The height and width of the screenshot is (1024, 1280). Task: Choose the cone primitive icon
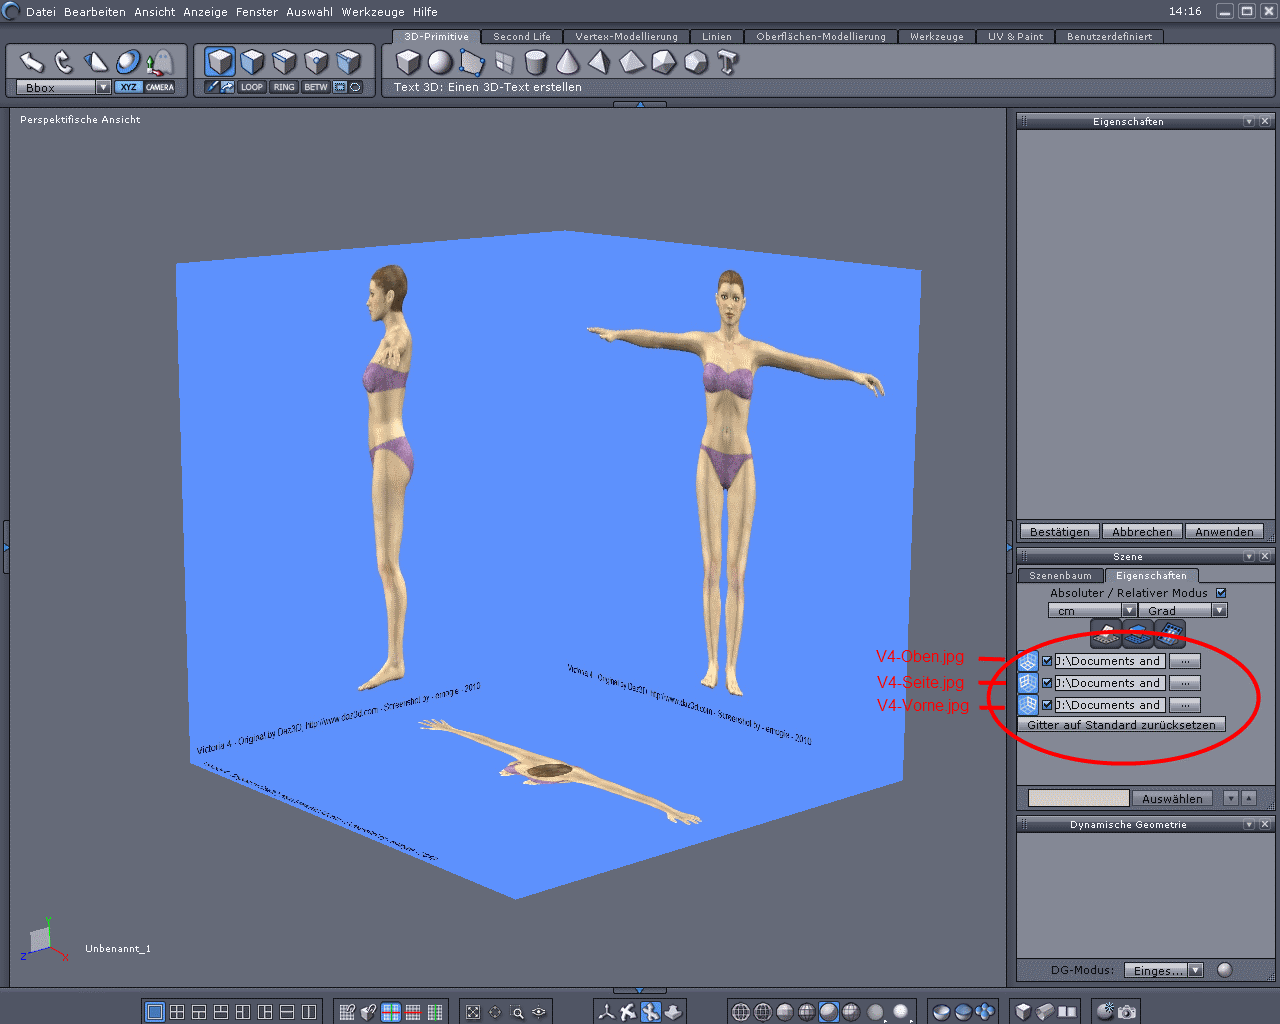click(567, 62)
